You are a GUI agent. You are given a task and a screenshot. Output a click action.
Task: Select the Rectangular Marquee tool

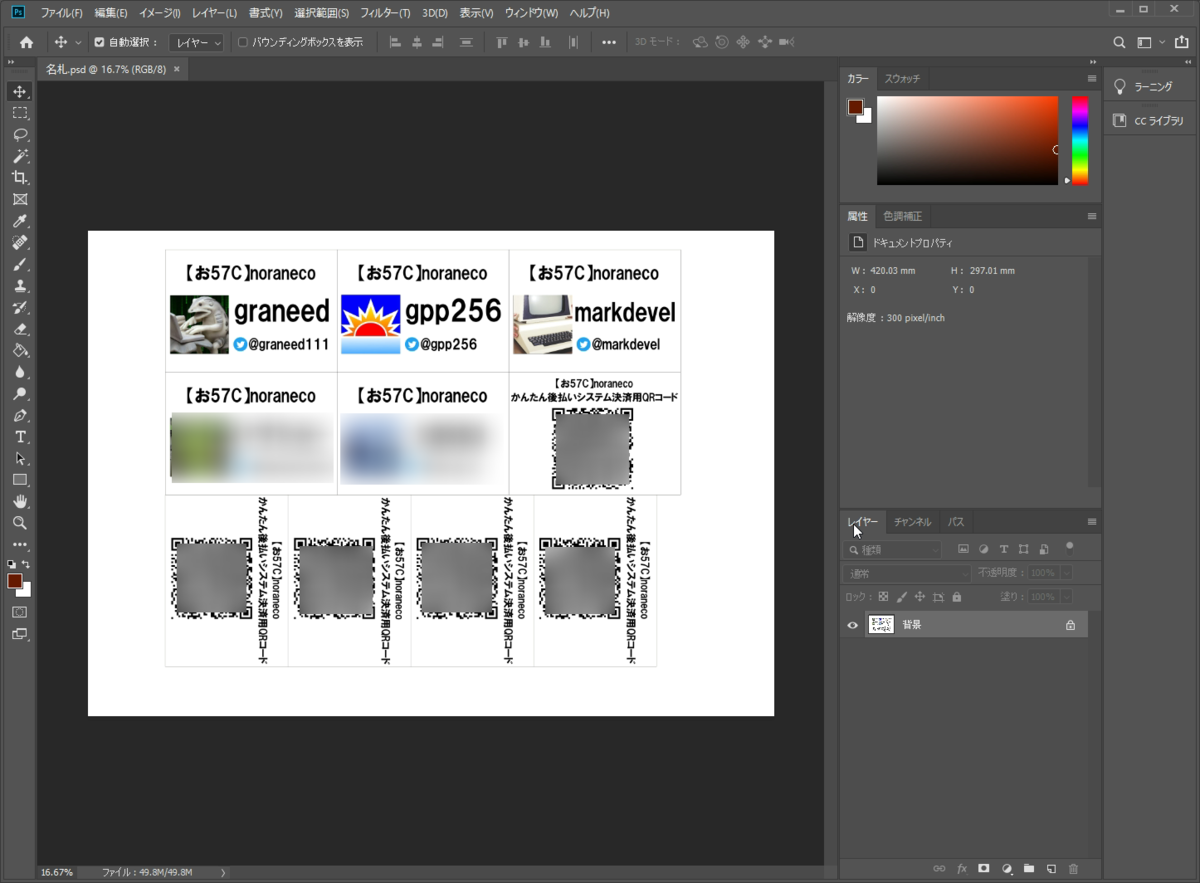point(20,113)
